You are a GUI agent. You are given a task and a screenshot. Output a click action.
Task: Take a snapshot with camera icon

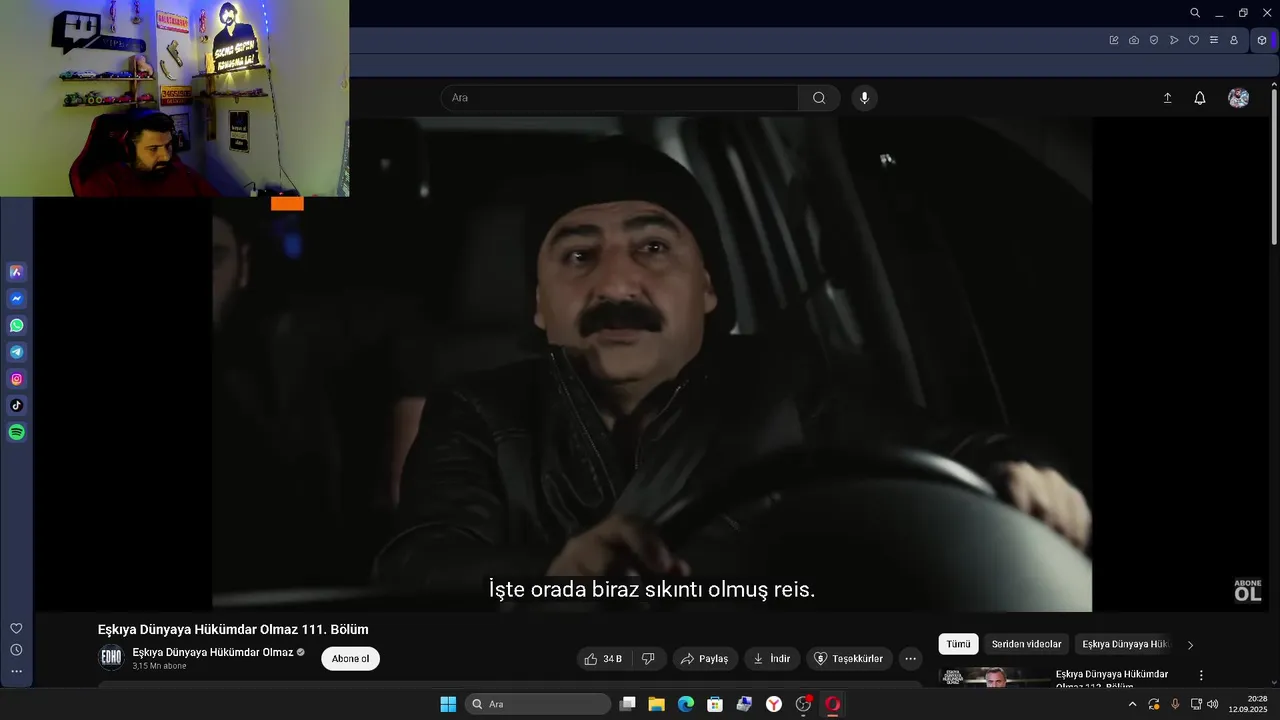point(1134,40)
